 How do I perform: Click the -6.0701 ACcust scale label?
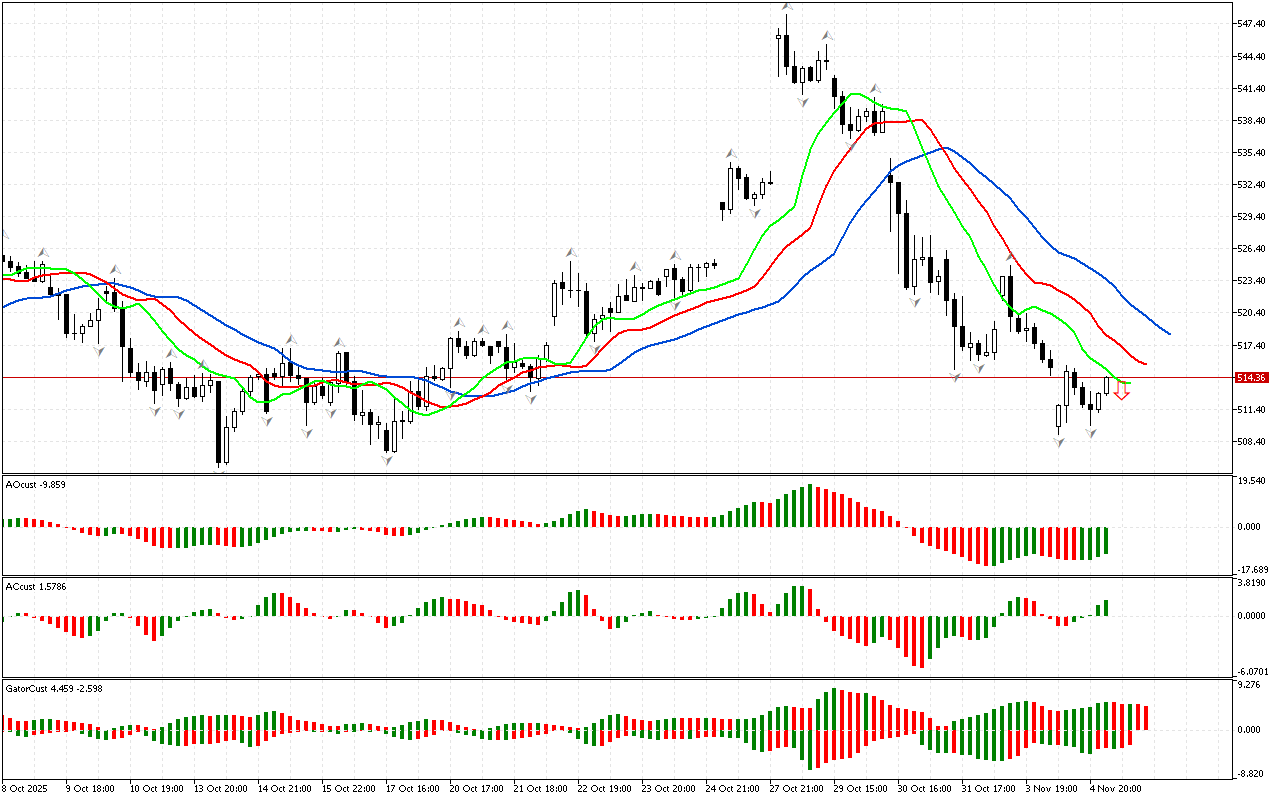pos(1251,672)
